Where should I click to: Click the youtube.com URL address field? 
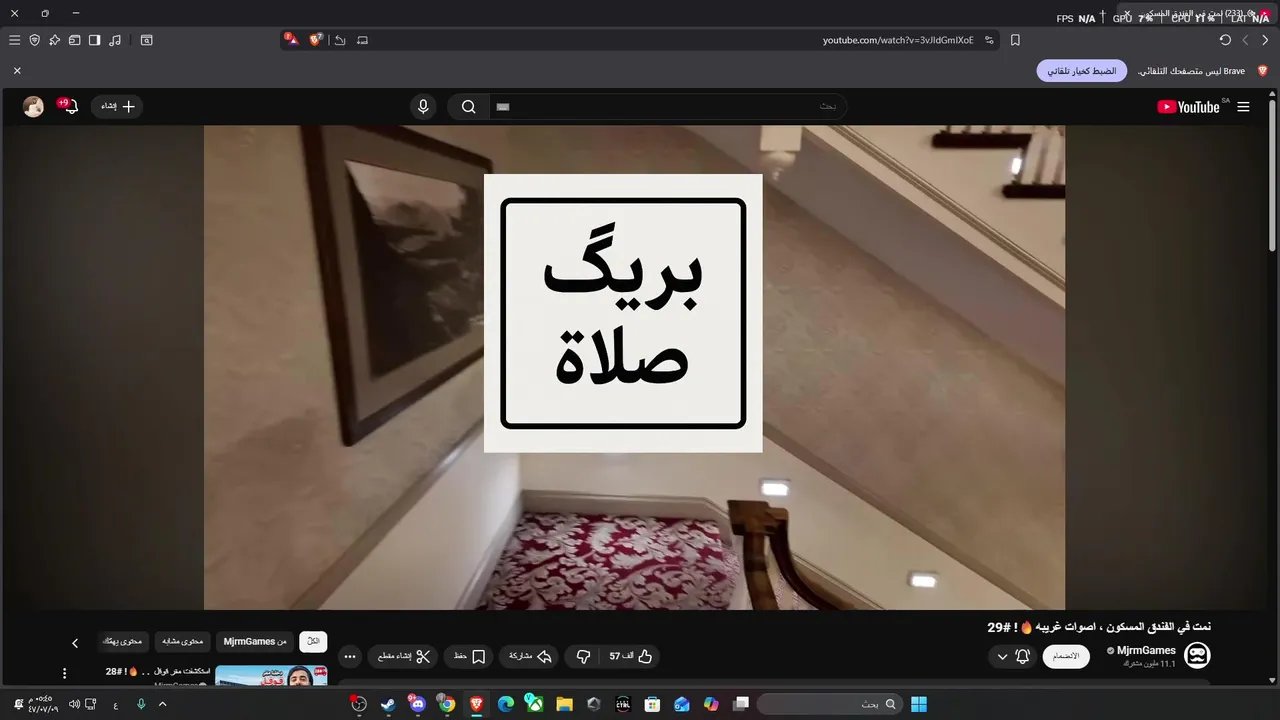point(898,40)
